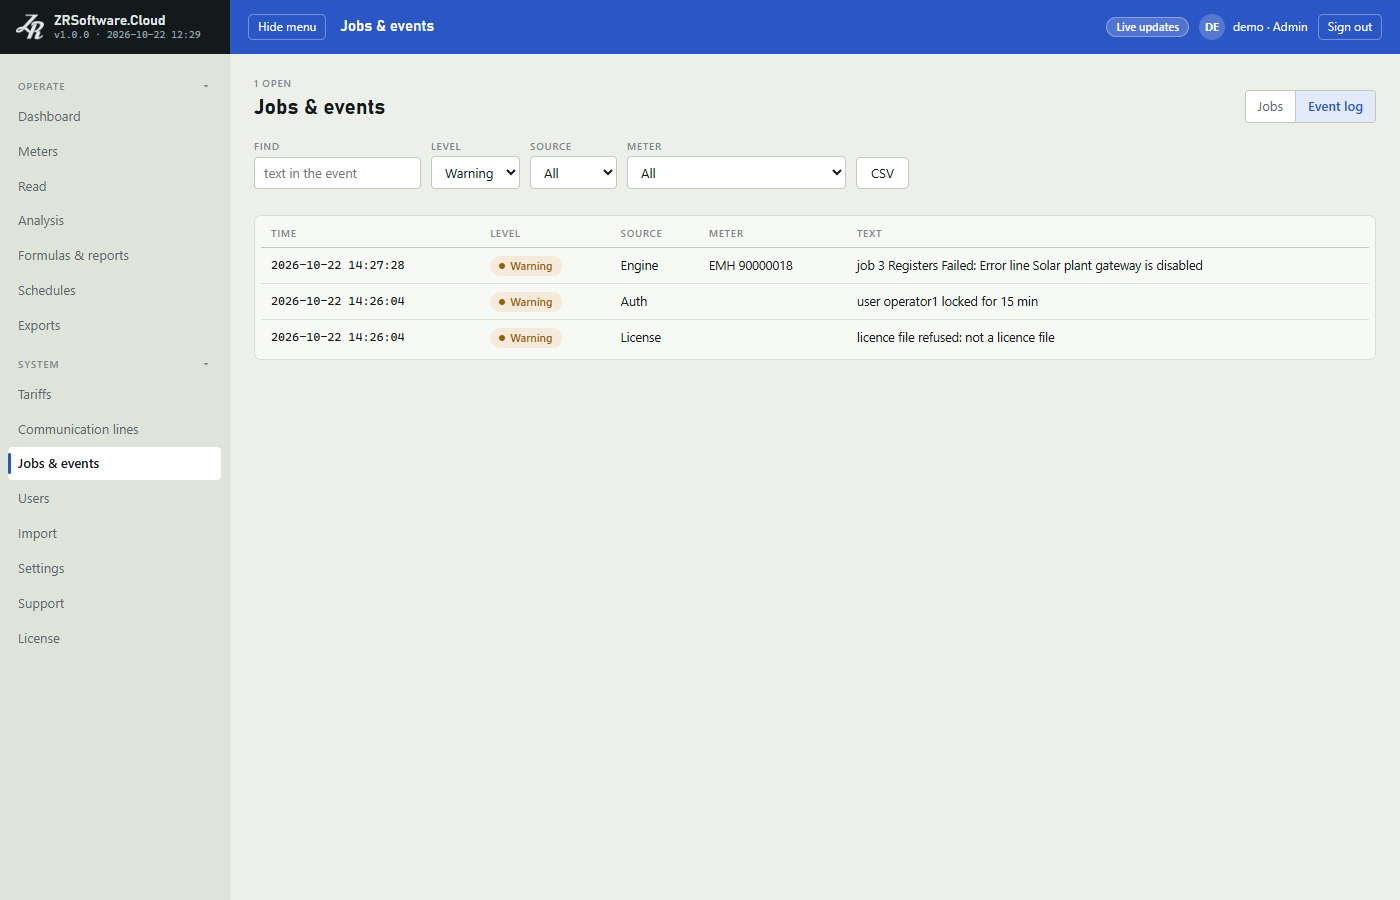Click the TEXT column header
Viewport: 1400px width, 900px height.
coord(869,234)
